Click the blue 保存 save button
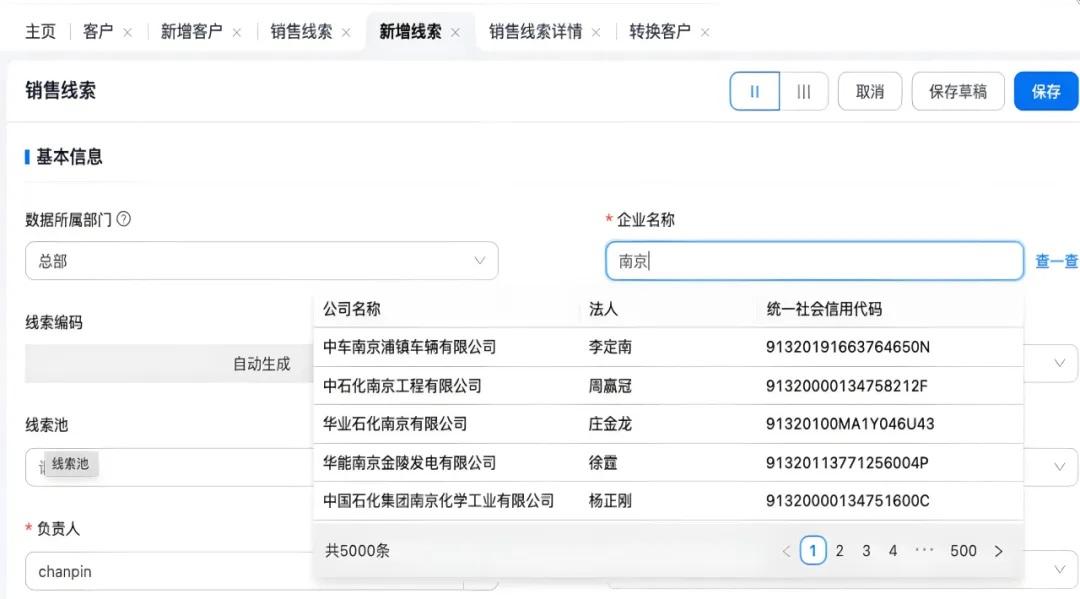Image resolution: width=1080 pixels, height=599 pixels. click(1046, 90)
